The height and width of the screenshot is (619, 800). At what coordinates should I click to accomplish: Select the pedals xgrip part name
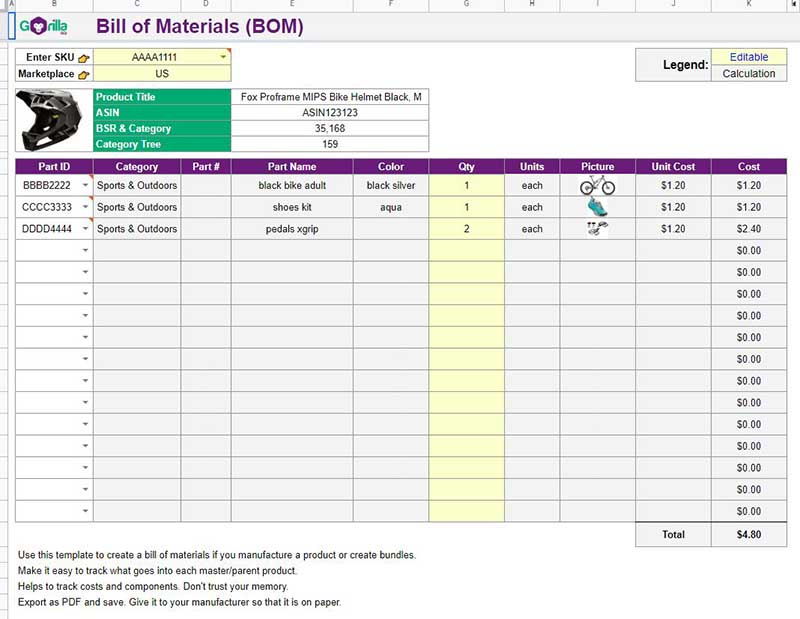[x=292, y=229]
